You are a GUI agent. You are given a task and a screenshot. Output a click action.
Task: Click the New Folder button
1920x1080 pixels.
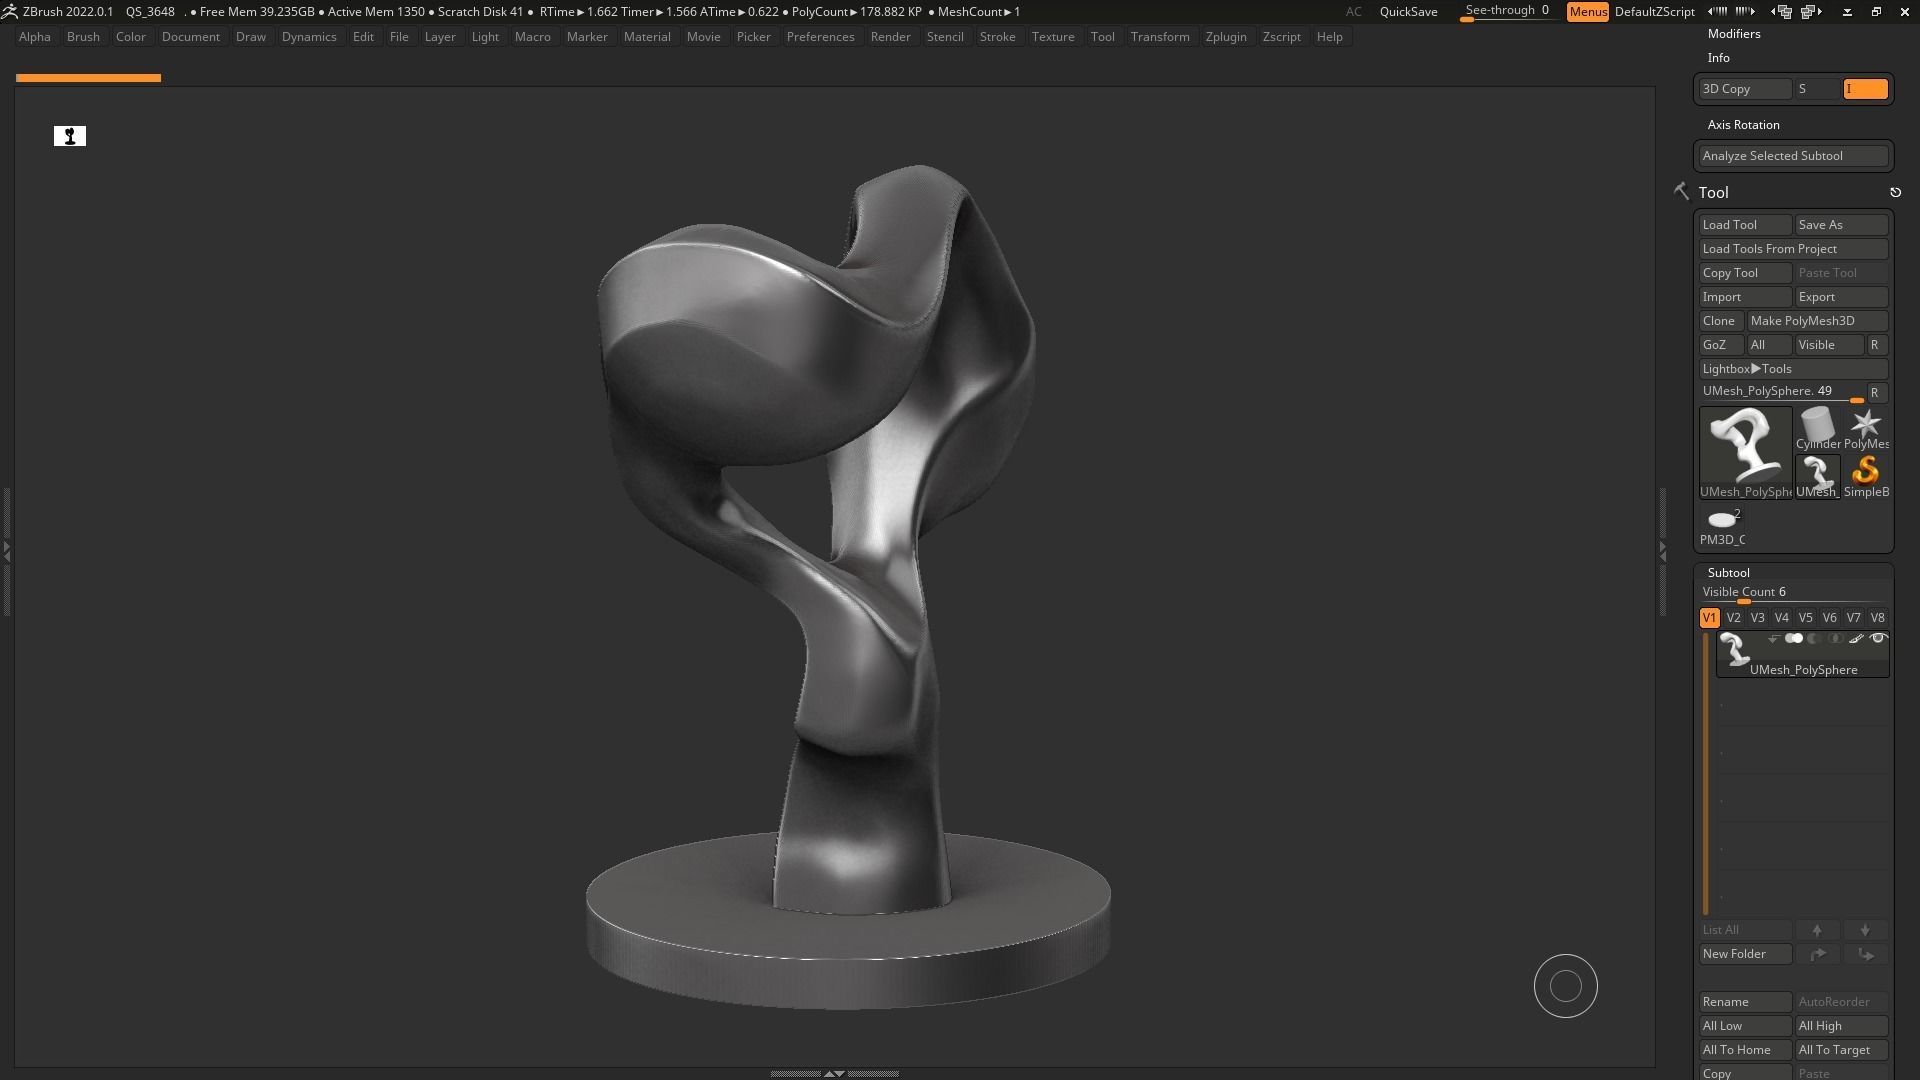(x=1746, y=954)
